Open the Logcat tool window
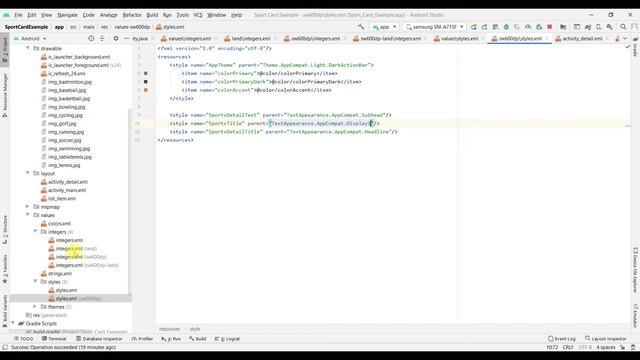 (227, 339)
